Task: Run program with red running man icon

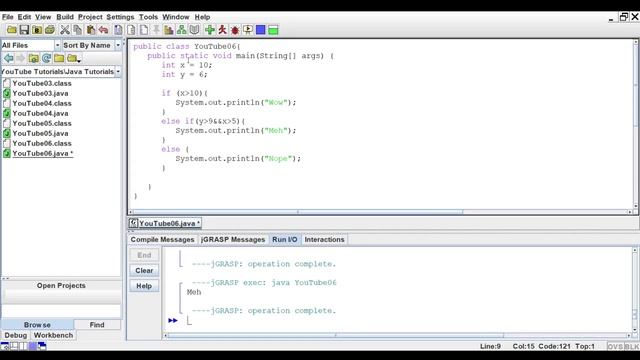Action: tap(222, 30)
